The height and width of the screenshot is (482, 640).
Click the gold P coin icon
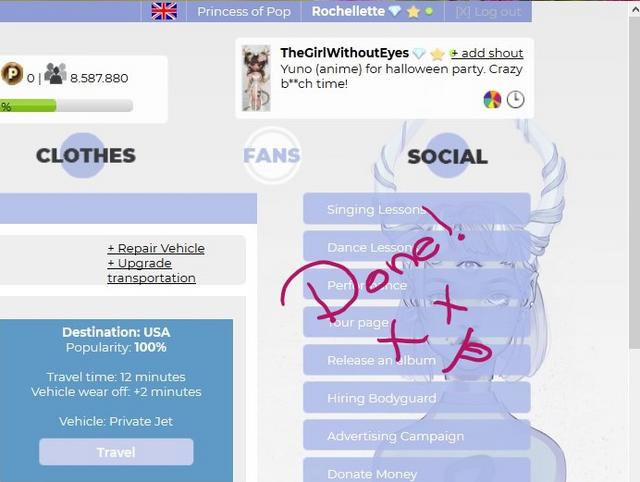(x=12, y=73)
